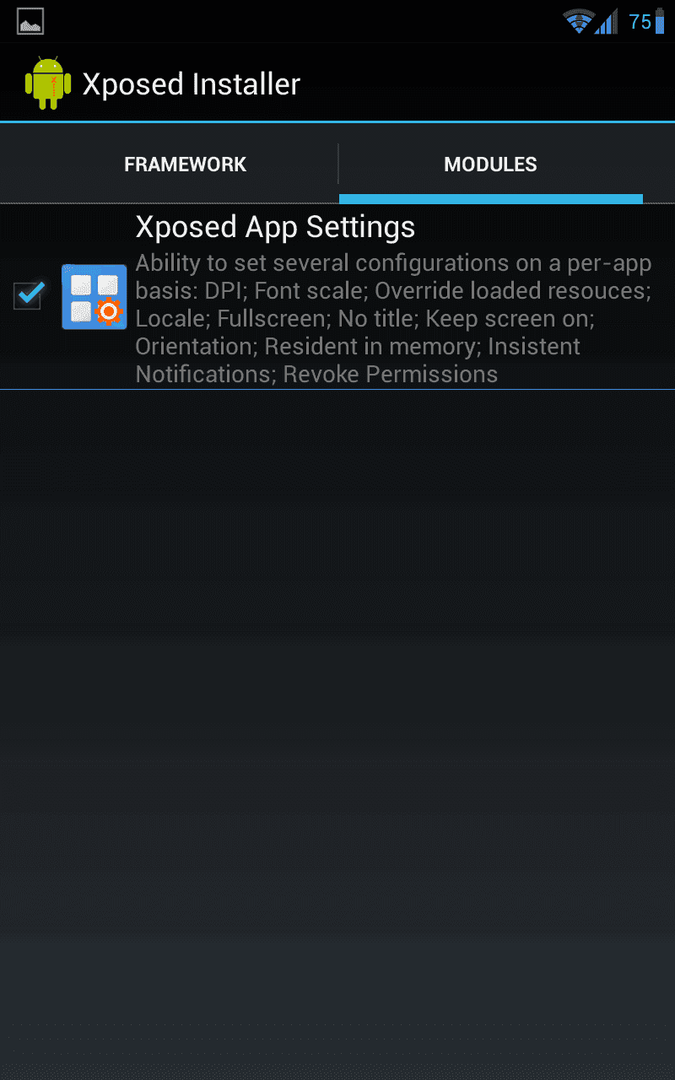The width and height of the screenshot is (675, 1080).
Task: Tap the battery percentage number 75
Action: tap(640, 22)
